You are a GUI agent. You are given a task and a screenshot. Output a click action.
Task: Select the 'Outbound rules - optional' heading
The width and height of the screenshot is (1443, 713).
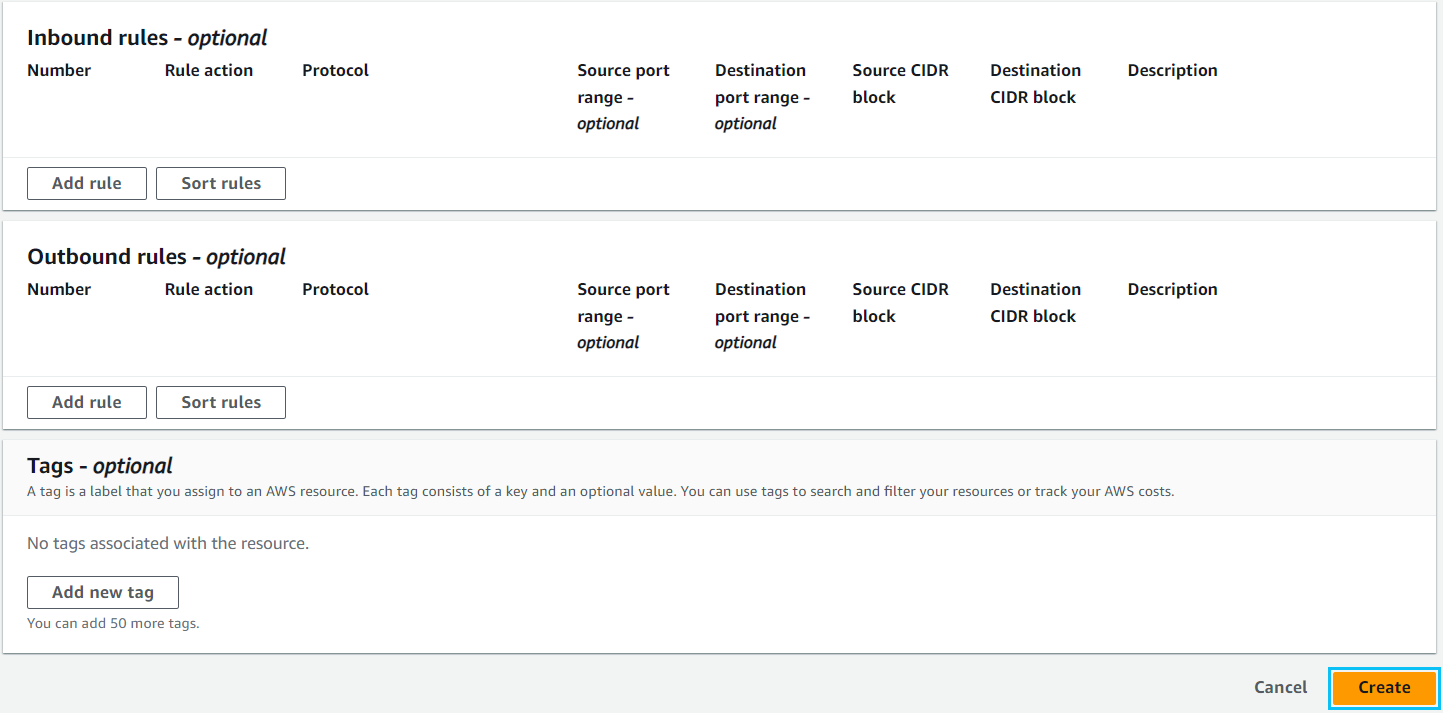coord(156,257)
